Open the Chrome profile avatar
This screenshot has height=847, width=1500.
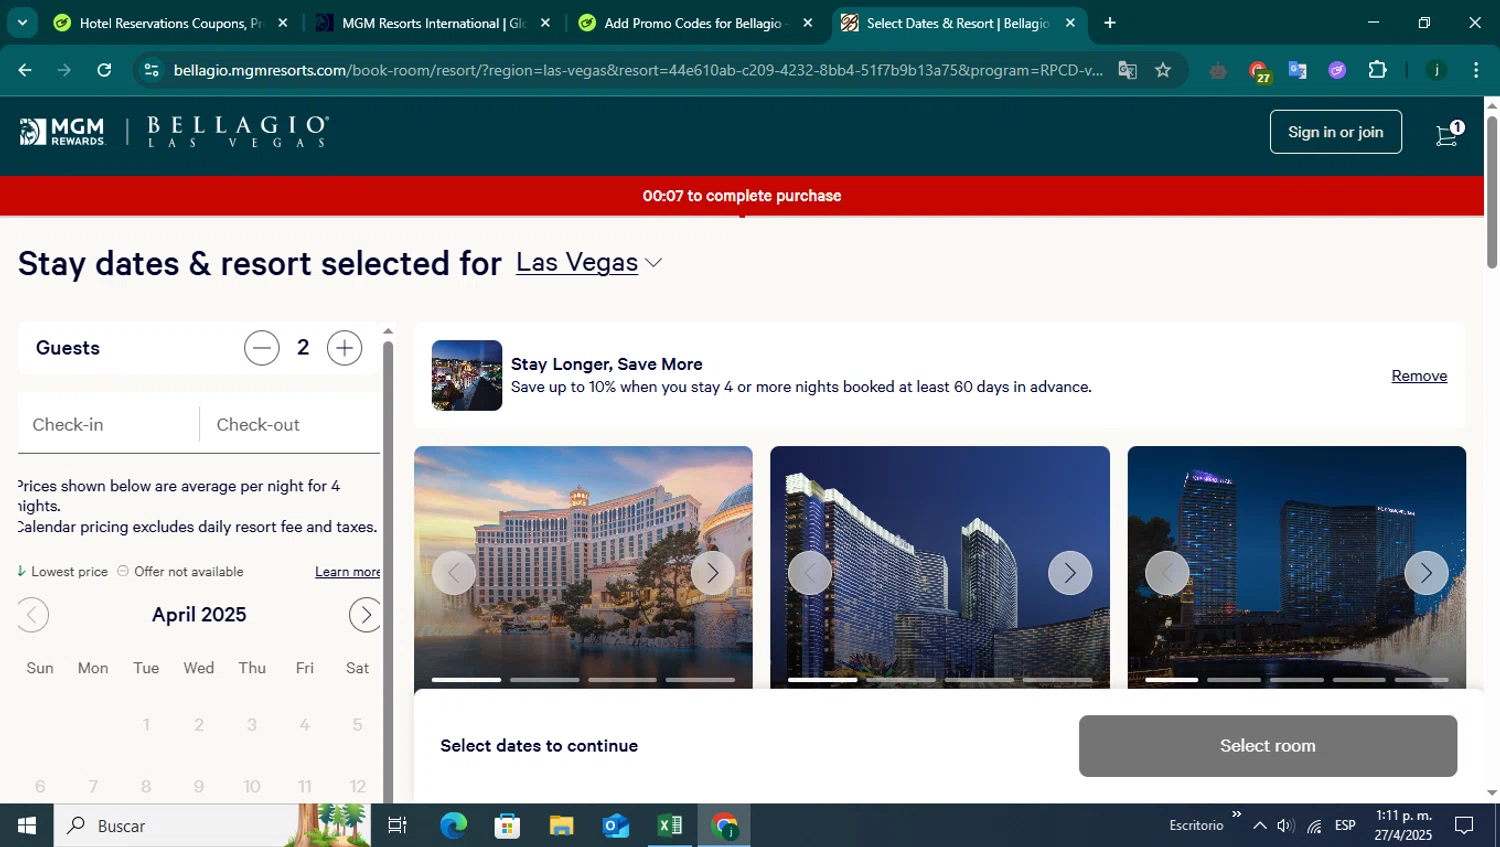(x=1436, y=70)
